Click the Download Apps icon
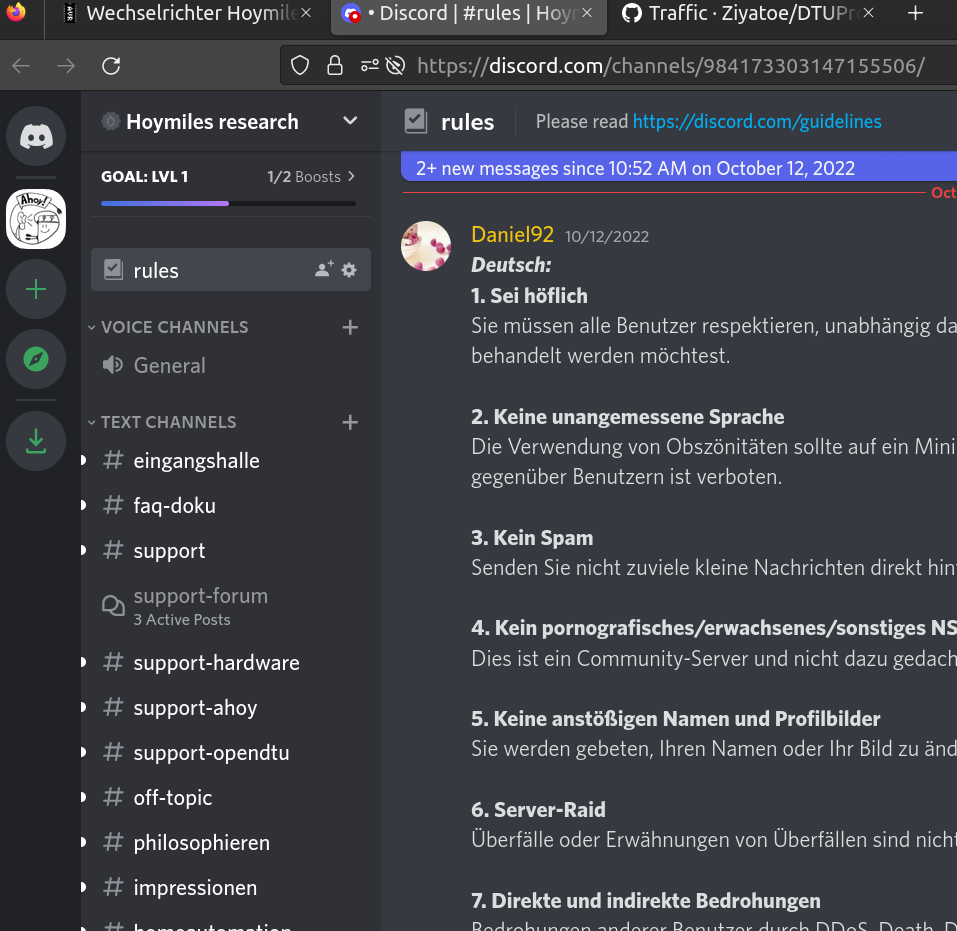Viewport: 957px width, 931px height. (36, 441)
